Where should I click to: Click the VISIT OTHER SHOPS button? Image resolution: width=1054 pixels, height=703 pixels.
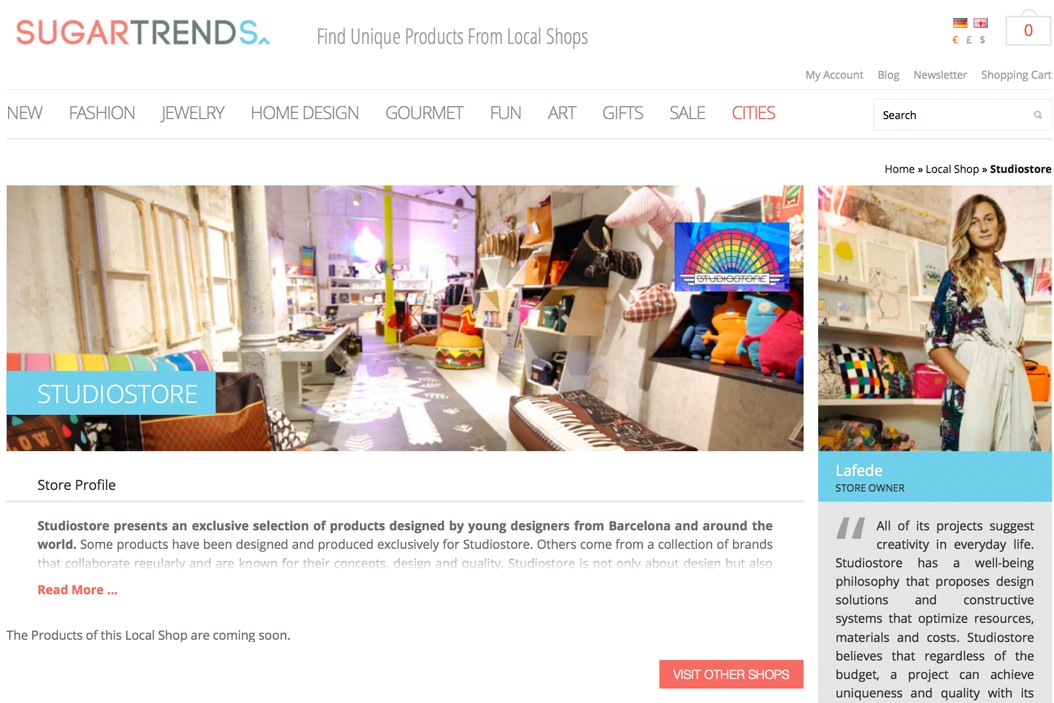tap(731, 674)
